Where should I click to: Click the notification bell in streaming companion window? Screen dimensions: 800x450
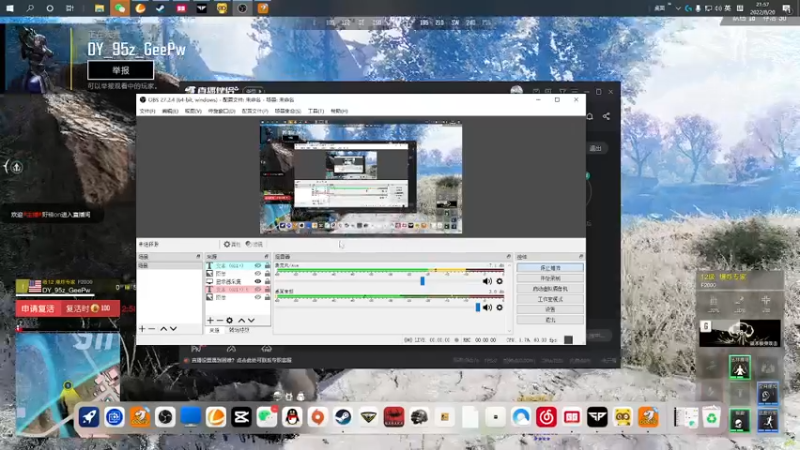pos(590,116)
